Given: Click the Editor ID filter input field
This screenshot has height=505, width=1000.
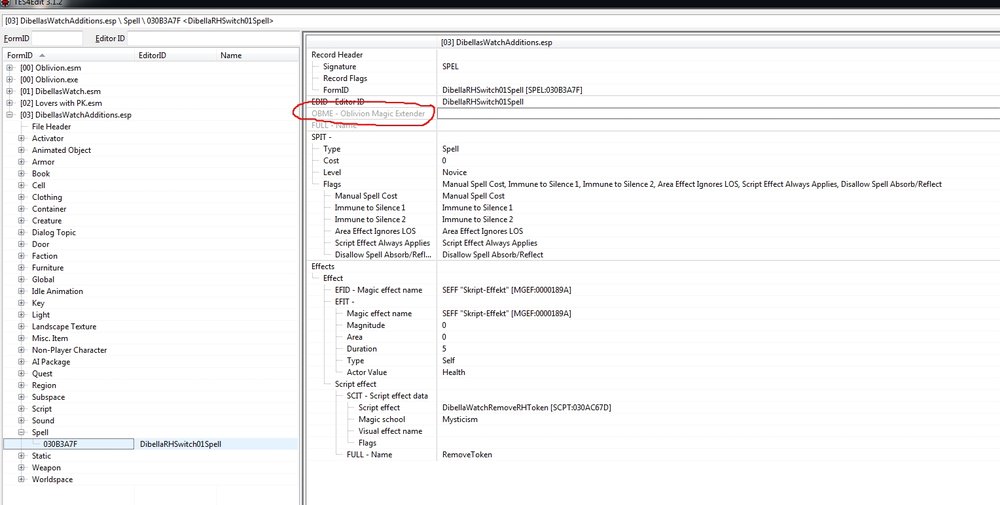Looking at the screenshot, I should [x=213, y=38].
